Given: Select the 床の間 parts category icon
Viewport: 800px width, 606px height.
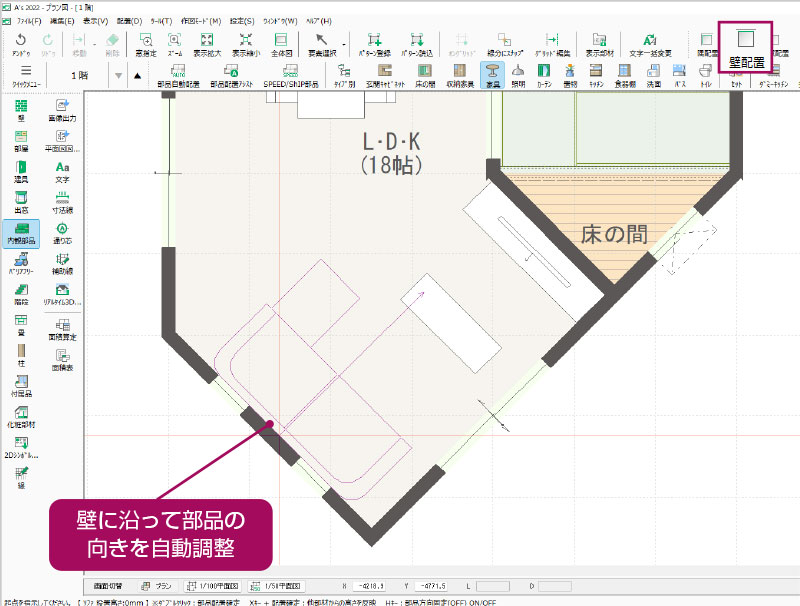Looking at the screenshot, I should [424, 75].
